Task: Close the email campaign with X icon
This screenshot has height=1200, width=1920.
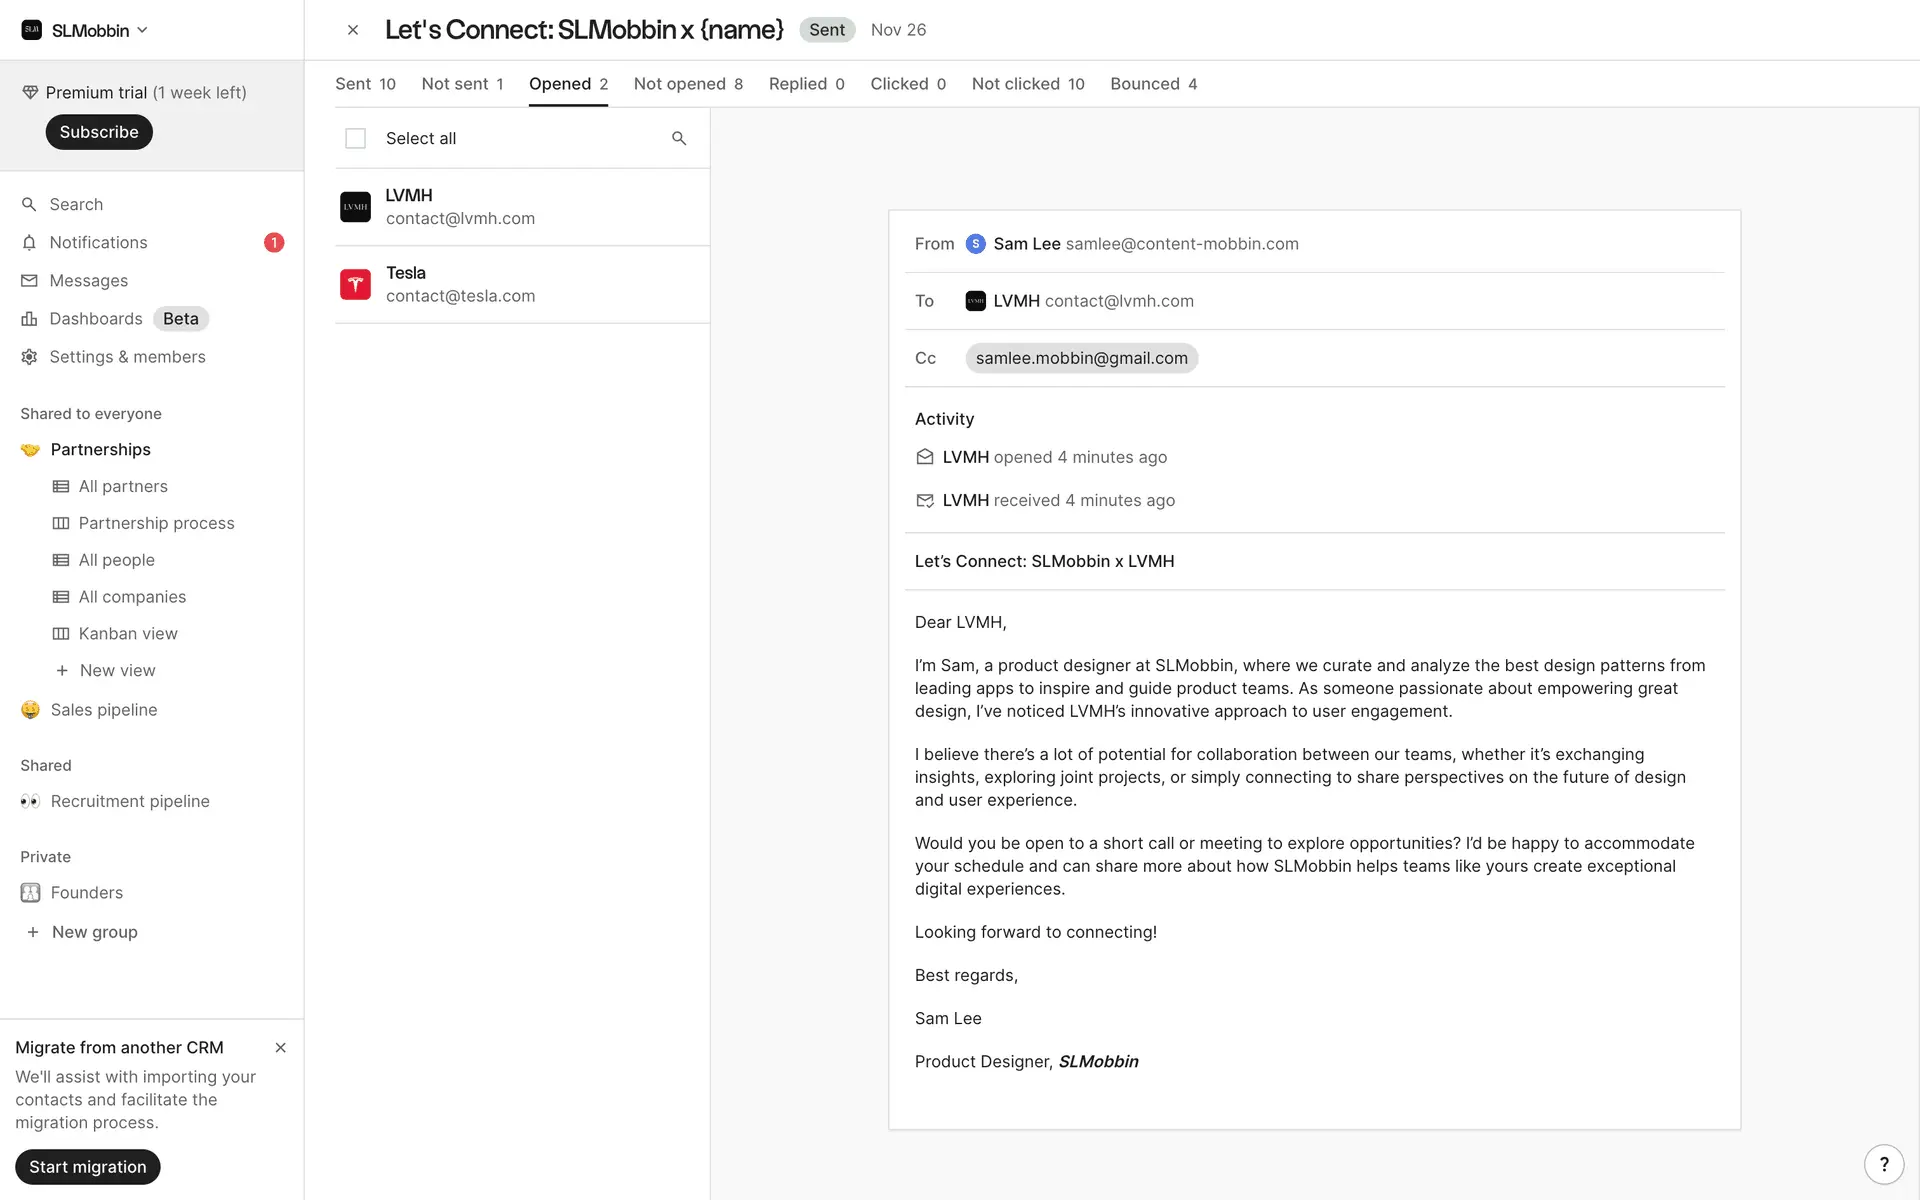Action: [353, 30]
